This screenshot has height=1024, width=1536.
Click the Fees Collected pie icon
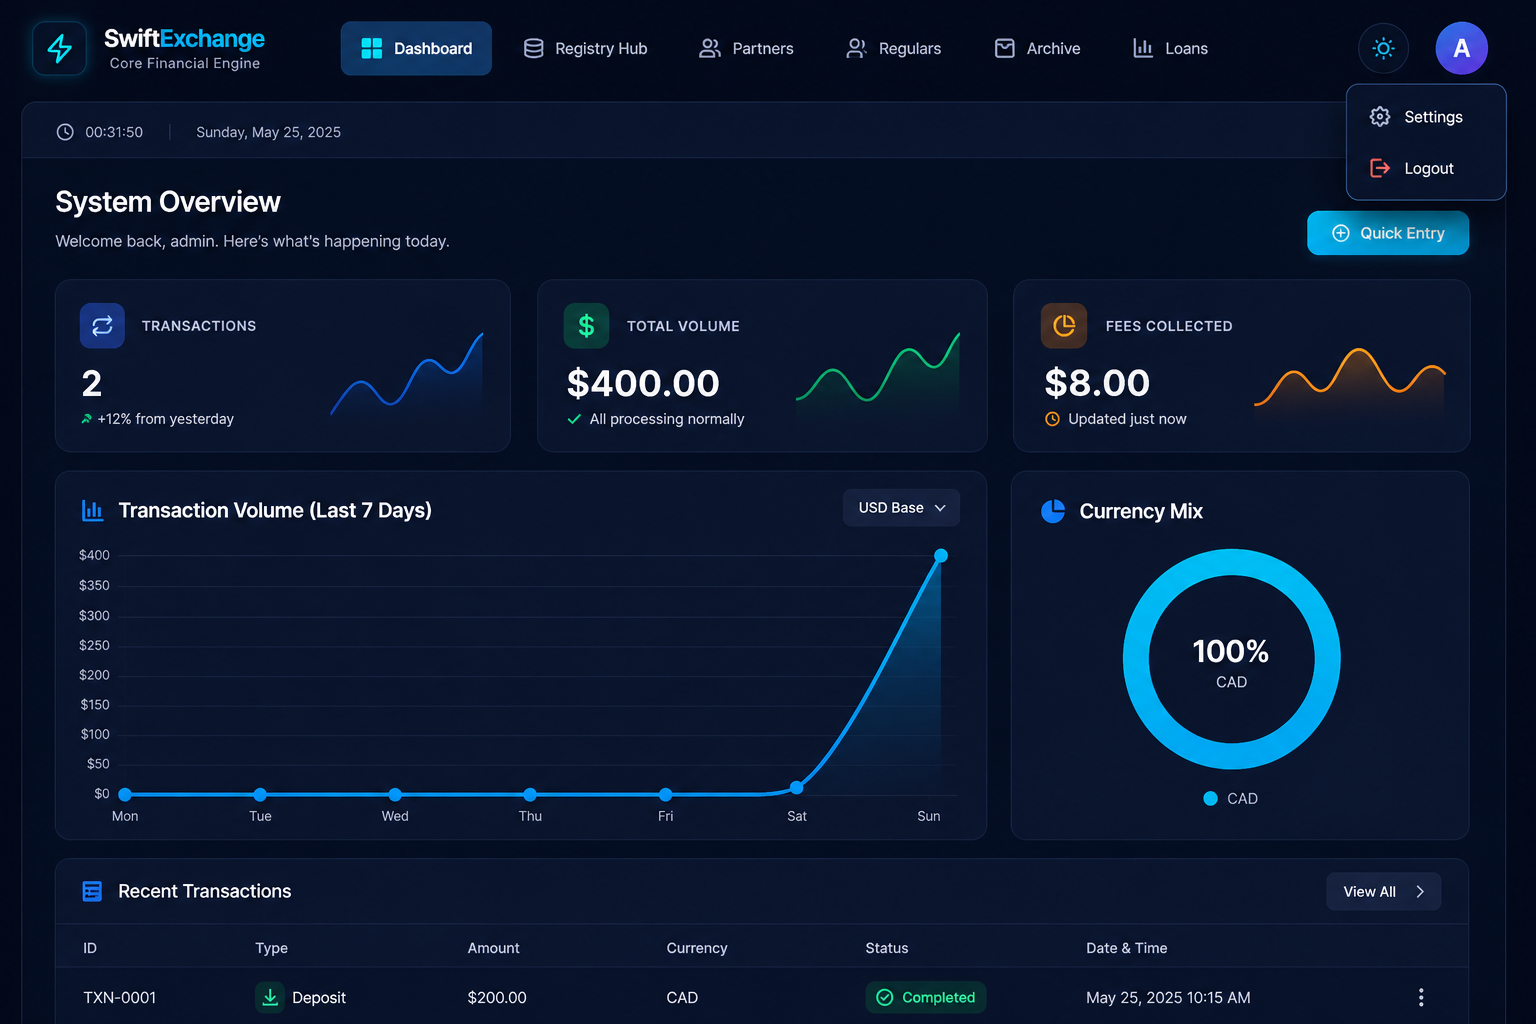click(1064, 326)
